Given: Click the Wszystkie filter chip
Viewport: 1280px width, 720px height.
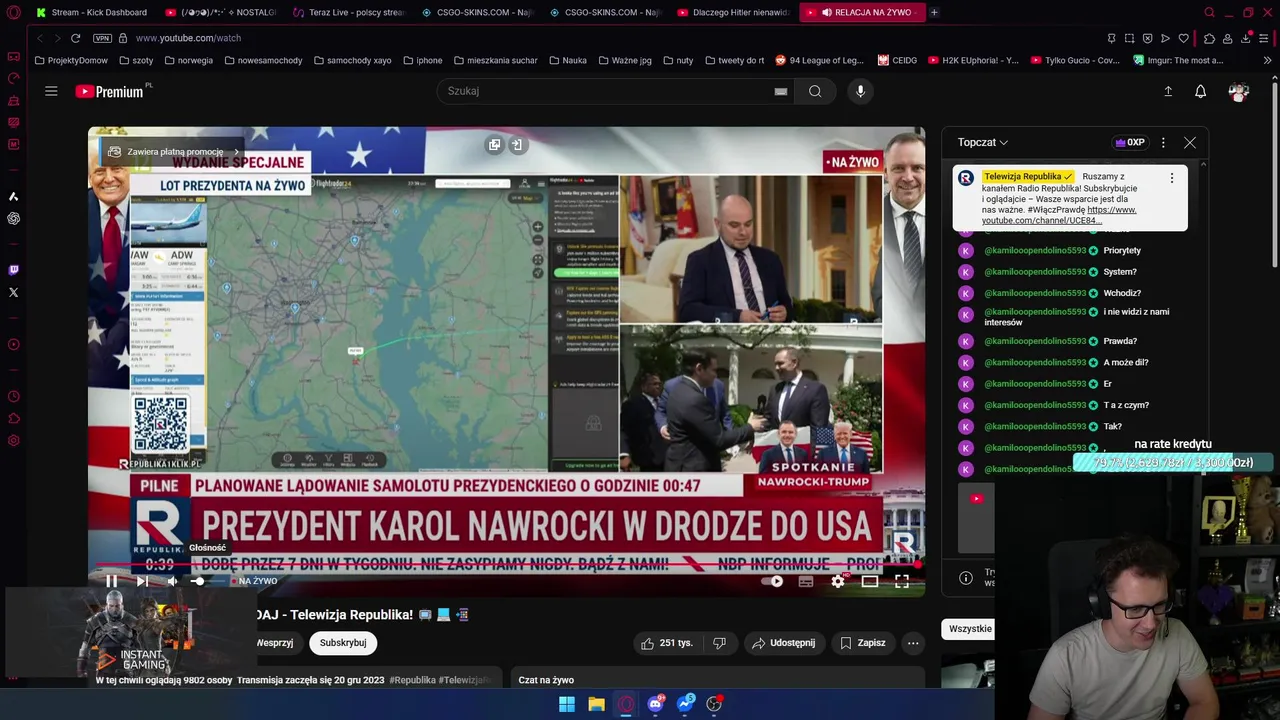Looking at the screenshot, I should point(969,629).
